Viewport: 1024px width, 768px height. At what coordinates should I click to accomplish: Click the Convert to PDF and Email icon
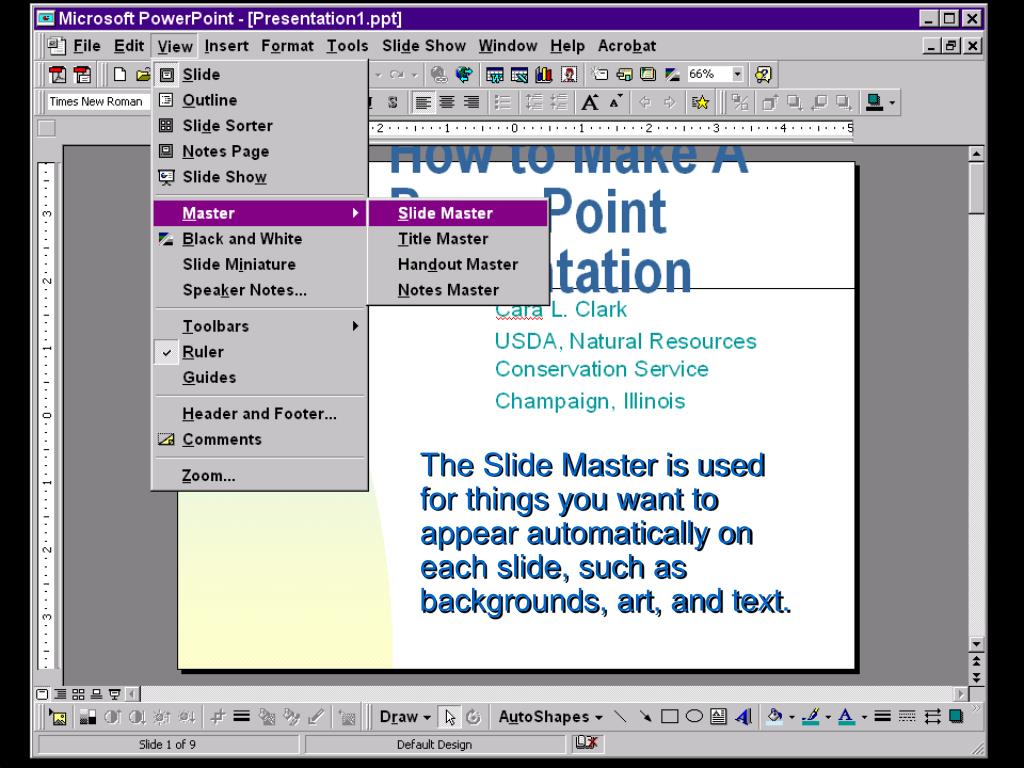pyautogui.click(x=82, y=74)
